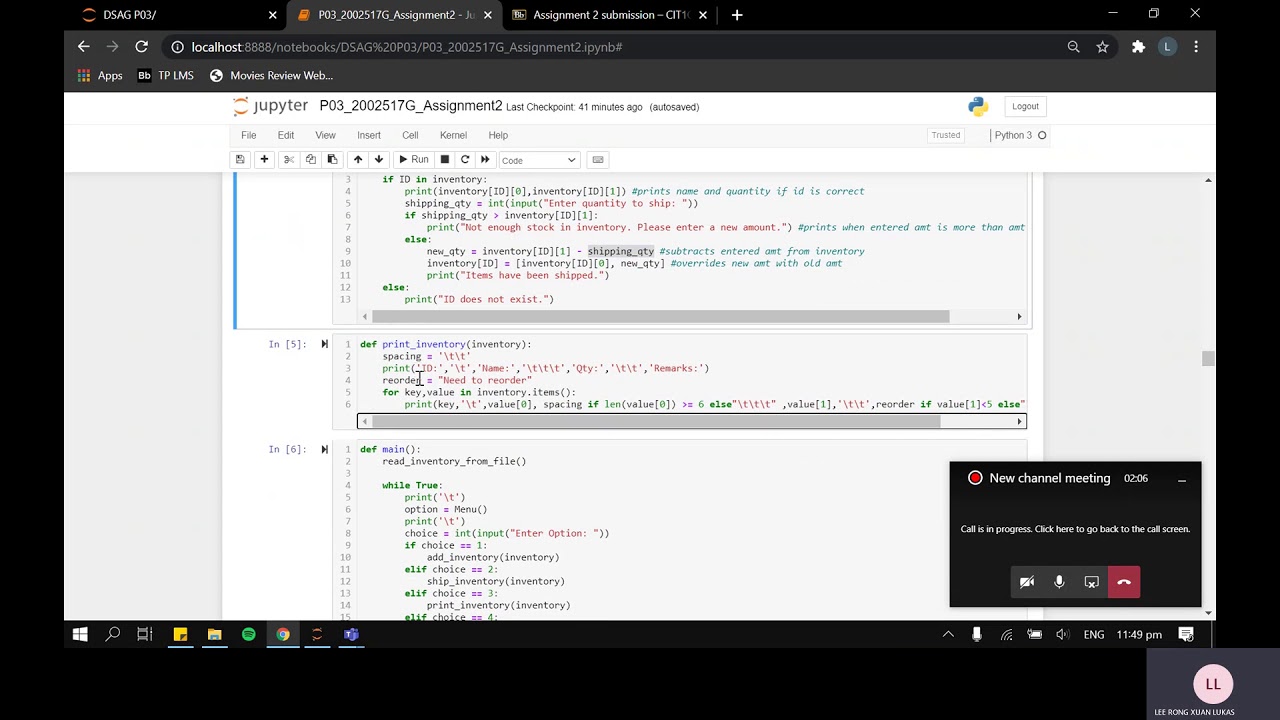Open Spotify from the Windows taskbar
Viewport: 1280px width, 720px height.
click(249, 634)
